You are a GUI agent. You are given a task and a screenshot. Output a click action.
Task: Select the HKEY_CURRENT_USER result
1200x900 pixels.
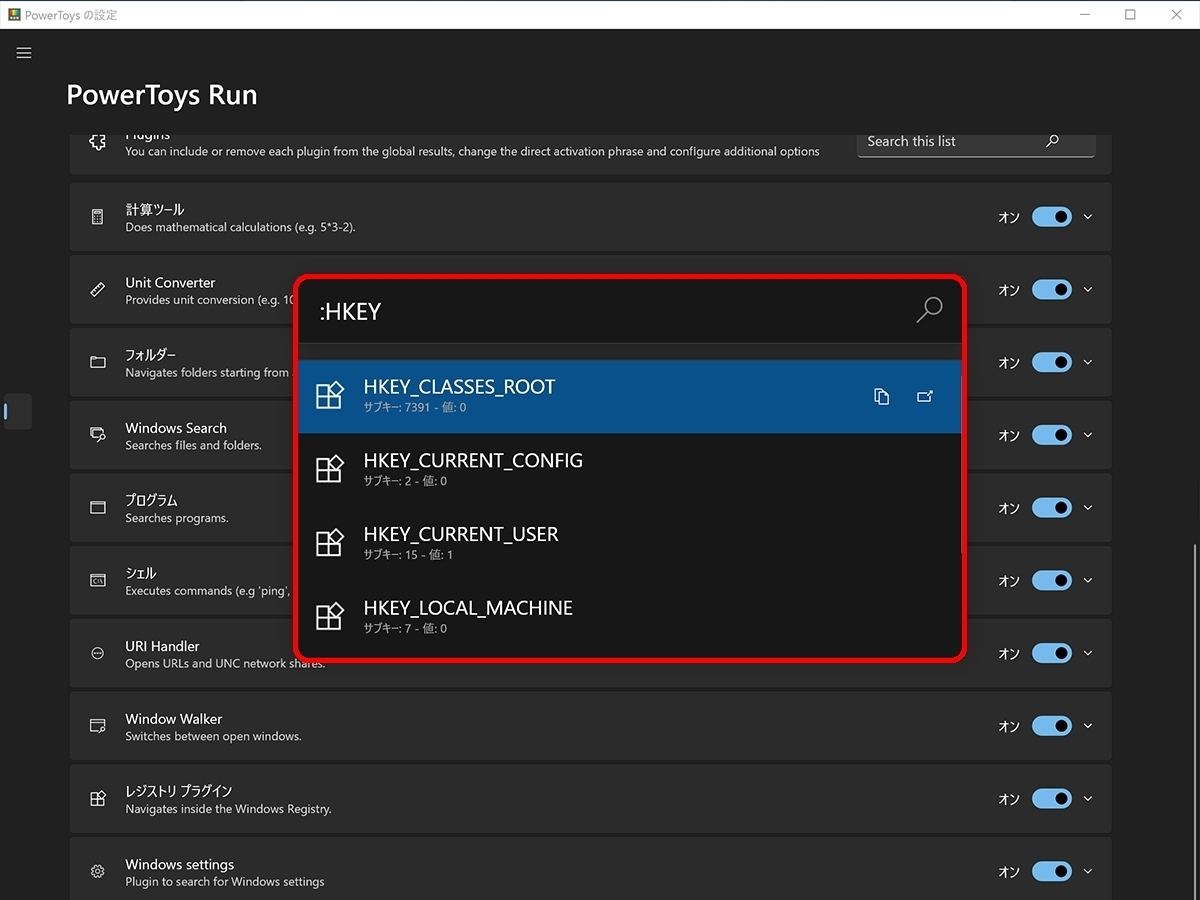coord(629,543)
